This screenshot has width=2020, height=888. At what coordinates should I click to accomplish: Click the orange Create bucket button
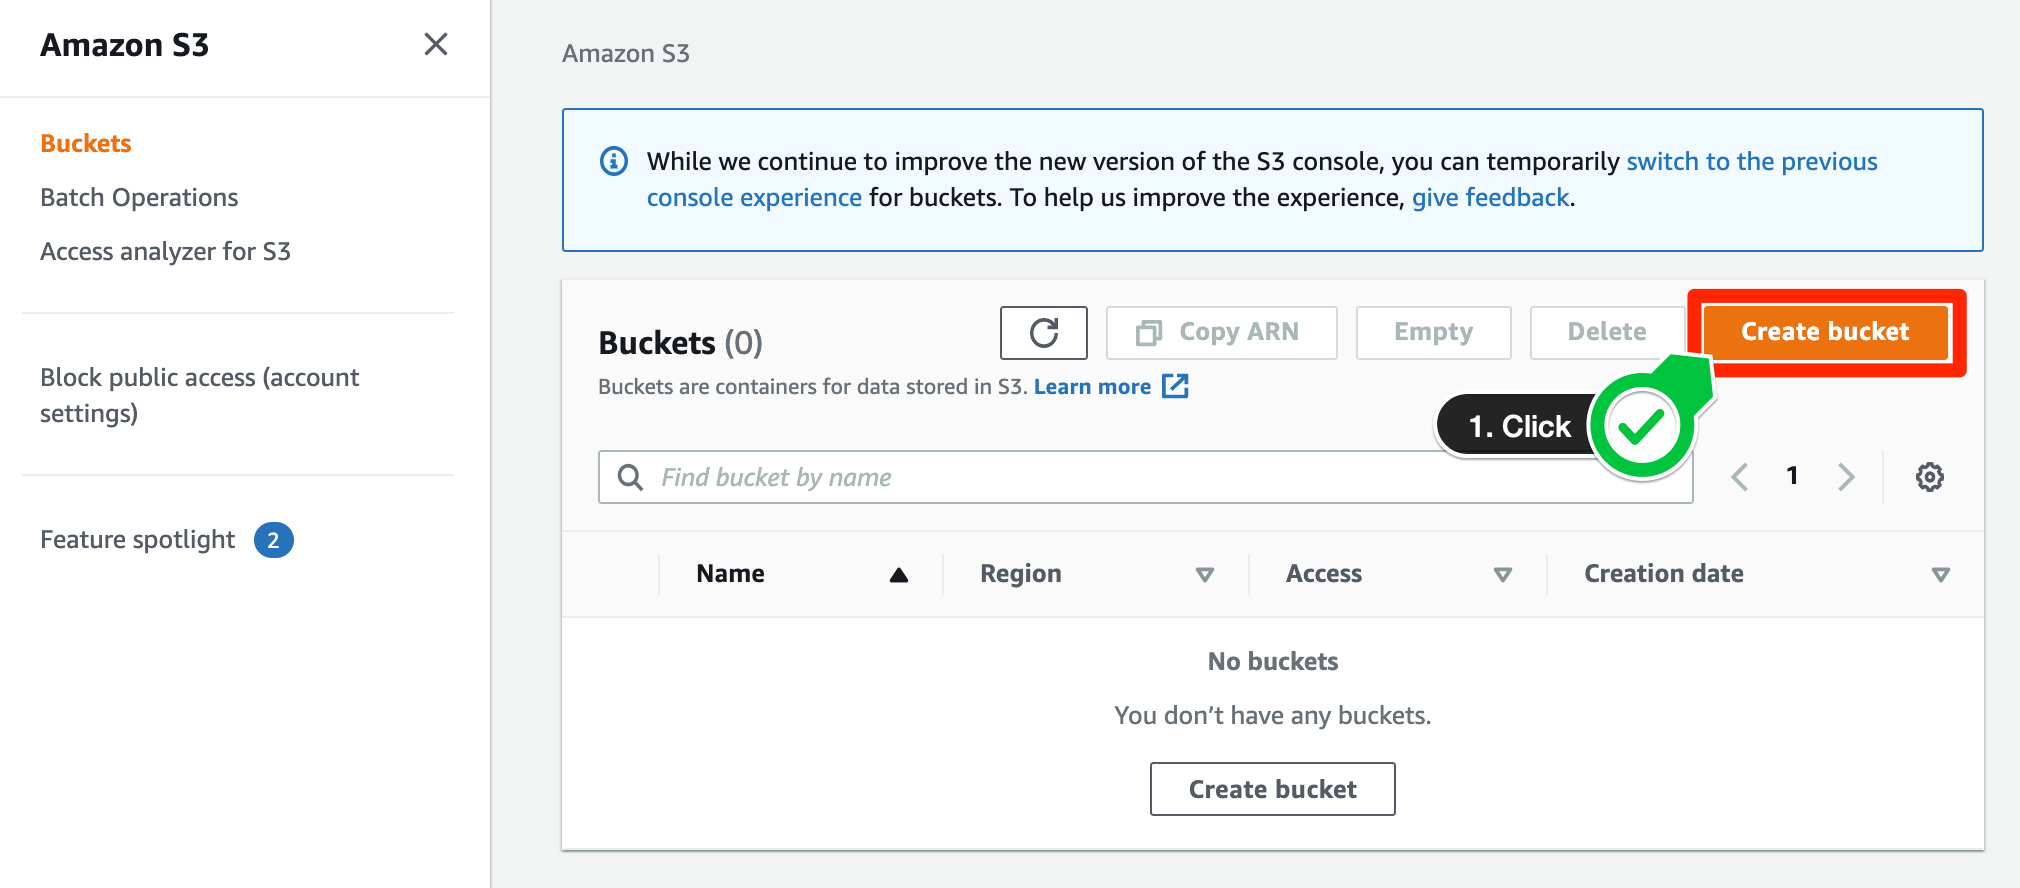tap(1825, 332)
